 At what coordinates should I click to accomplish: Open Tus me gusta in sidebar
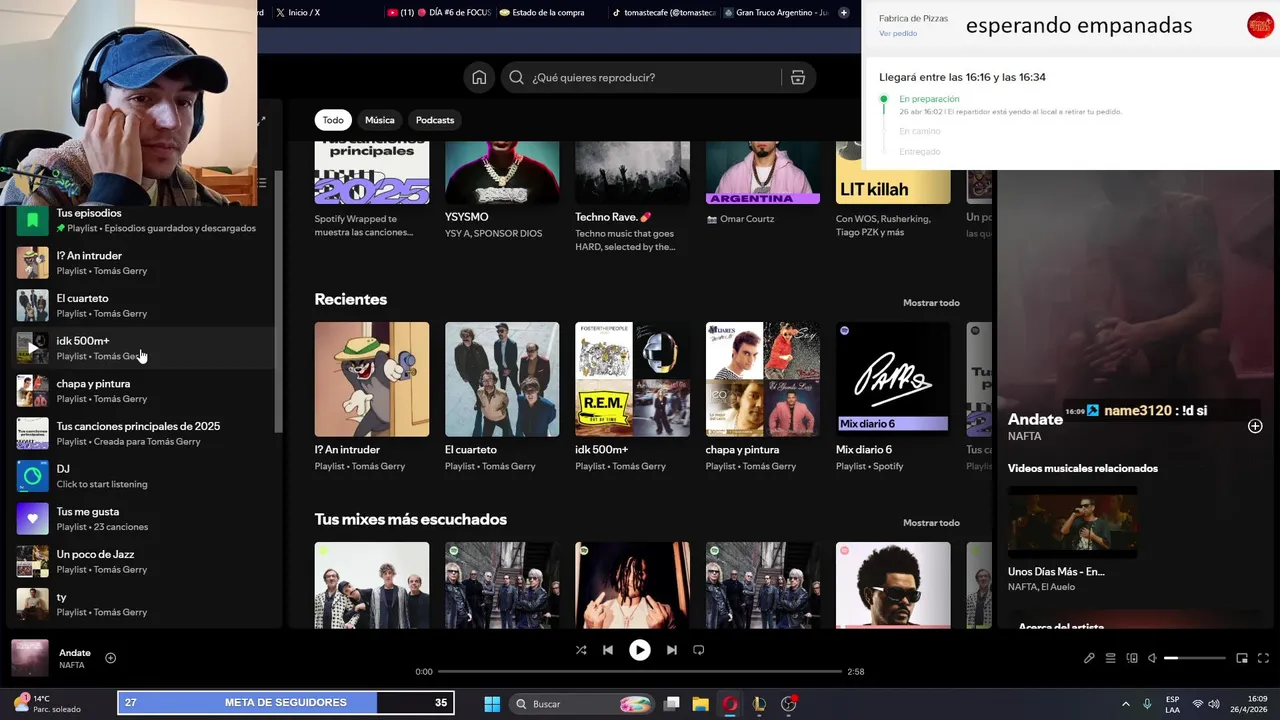pos(143,519)
